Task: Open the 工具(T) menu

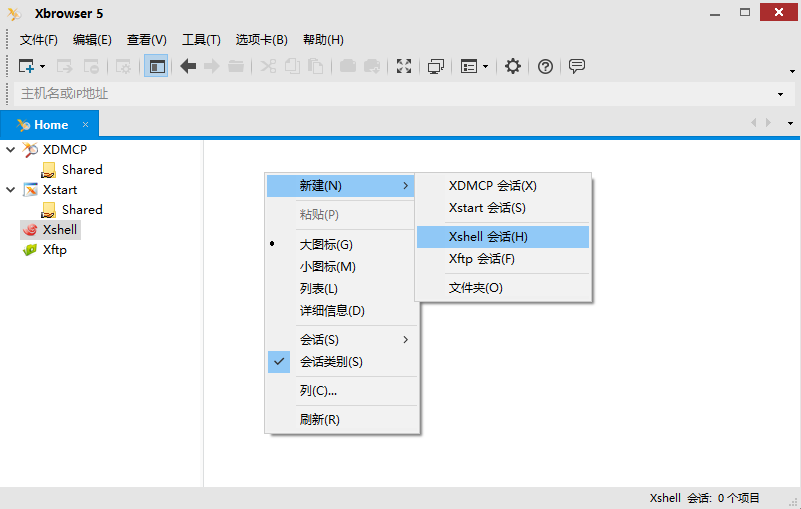Action: (201, 40)
